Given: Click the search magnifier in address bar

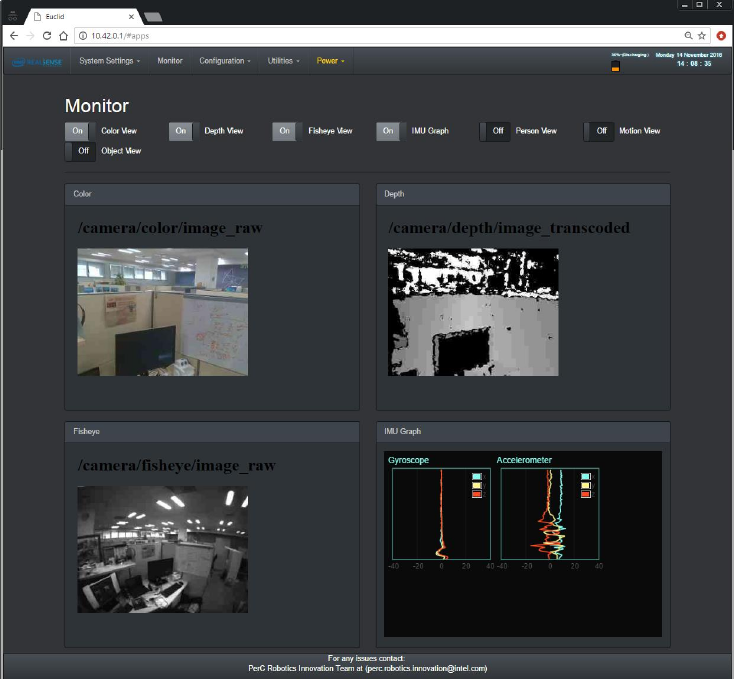Looking at the screenshot, I should coord(687,35).
